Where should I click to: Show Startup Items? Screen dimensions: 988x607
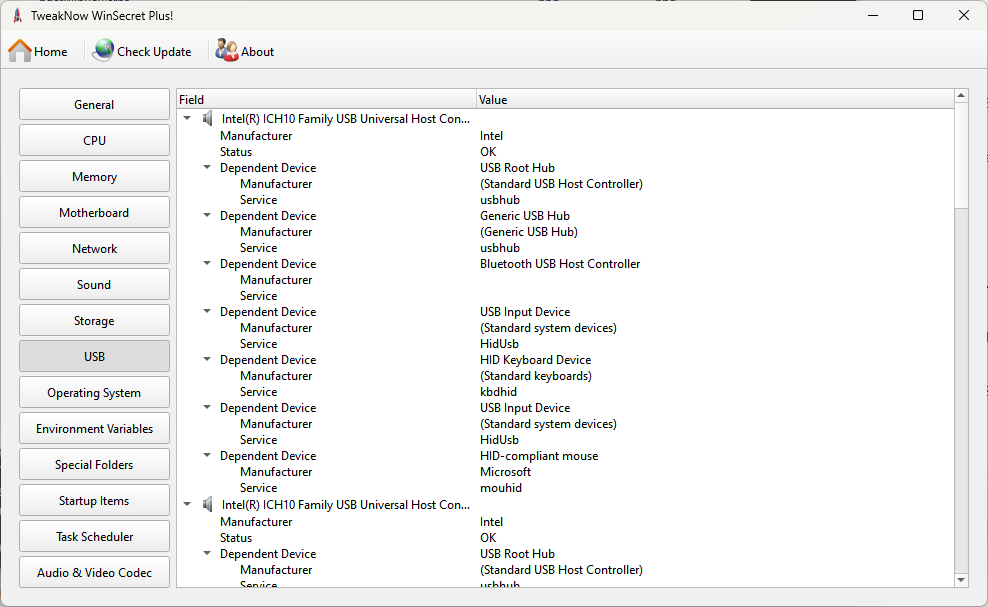(x=95, y=500)
